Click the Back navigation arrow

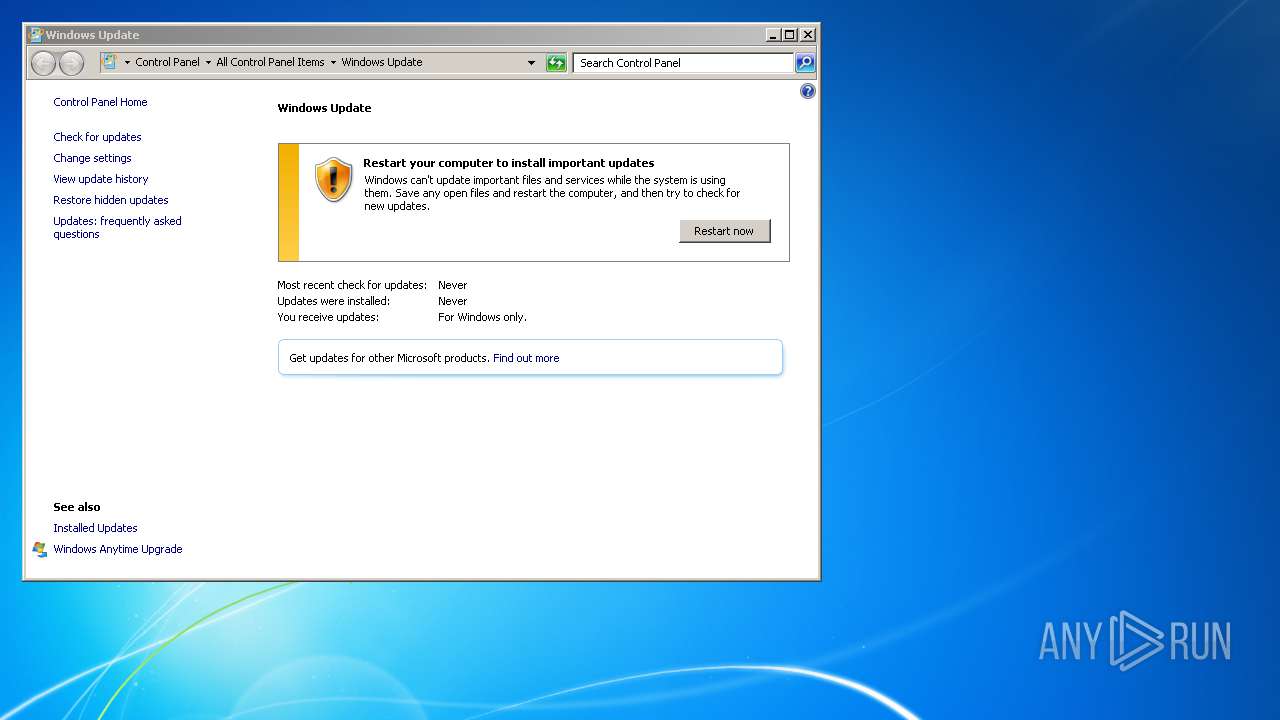coord(43,63)
